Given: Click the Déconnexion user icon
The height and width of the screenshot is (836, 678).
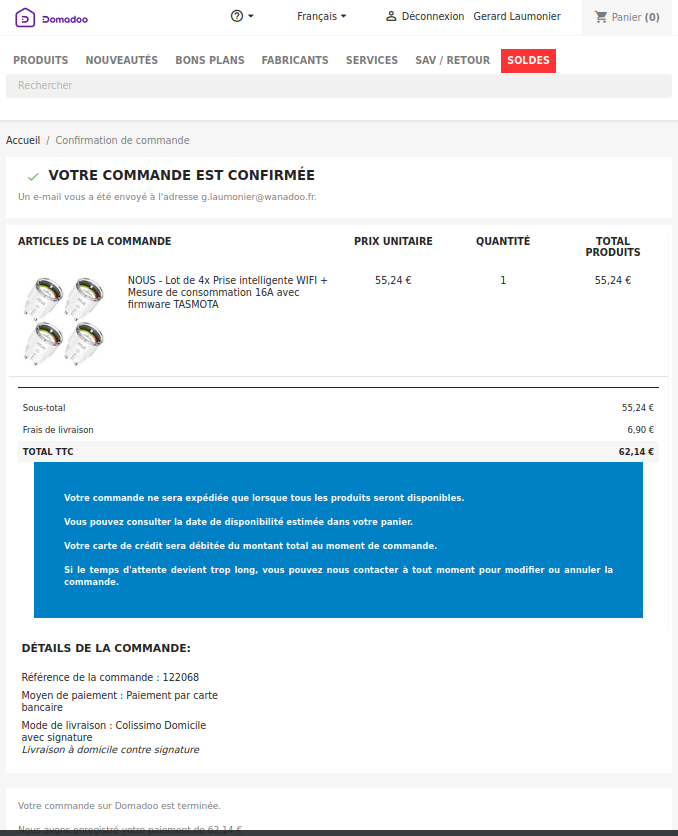Looking at the screenshot, I should click(x=392, y=17).
